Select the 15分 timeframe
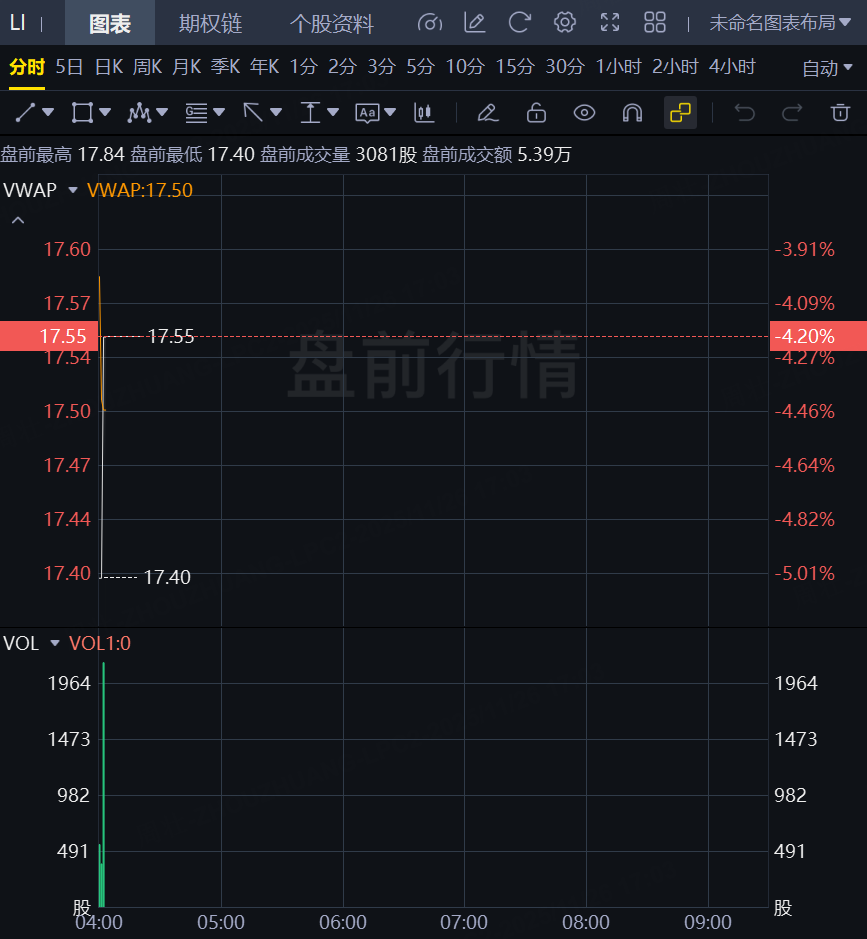Screen dimensions: 867x939 click(514, 66)
